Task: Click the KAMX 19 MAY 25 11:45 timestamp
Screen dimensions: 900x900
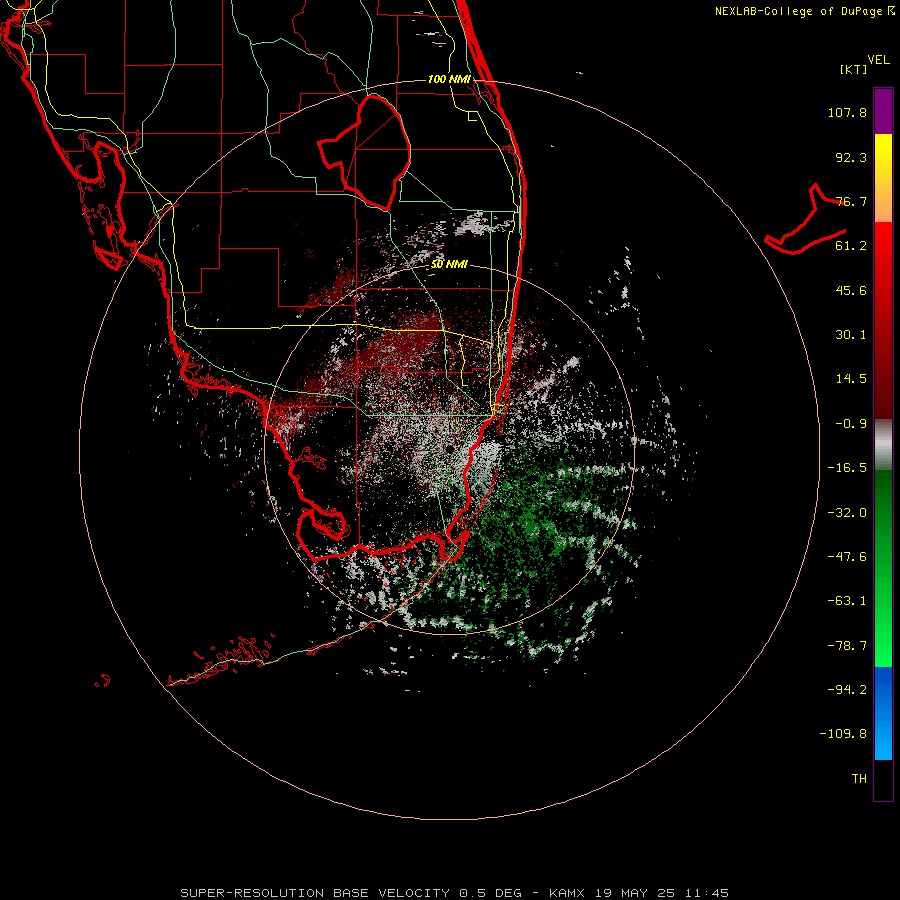Action: click(639, 893)
